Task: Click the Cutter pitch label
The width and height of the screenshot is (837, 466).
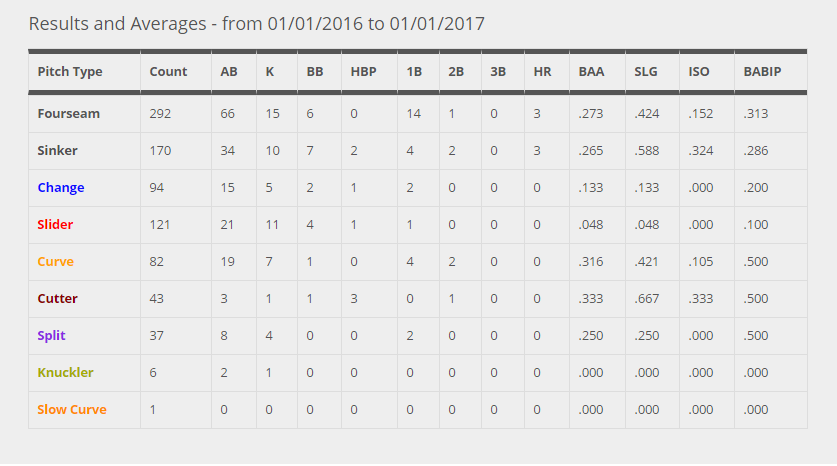Action: coord(58,298)
